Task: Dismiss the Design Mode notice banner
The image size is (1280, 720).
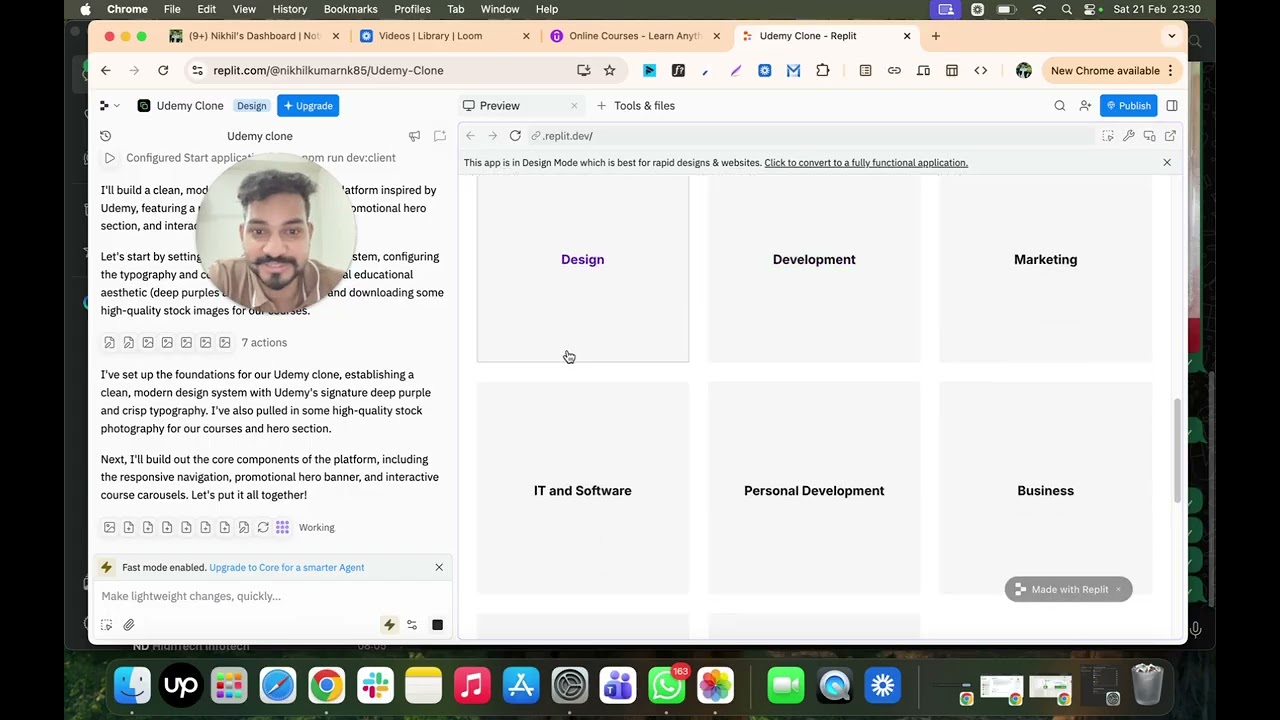Action: point(1167,162)
